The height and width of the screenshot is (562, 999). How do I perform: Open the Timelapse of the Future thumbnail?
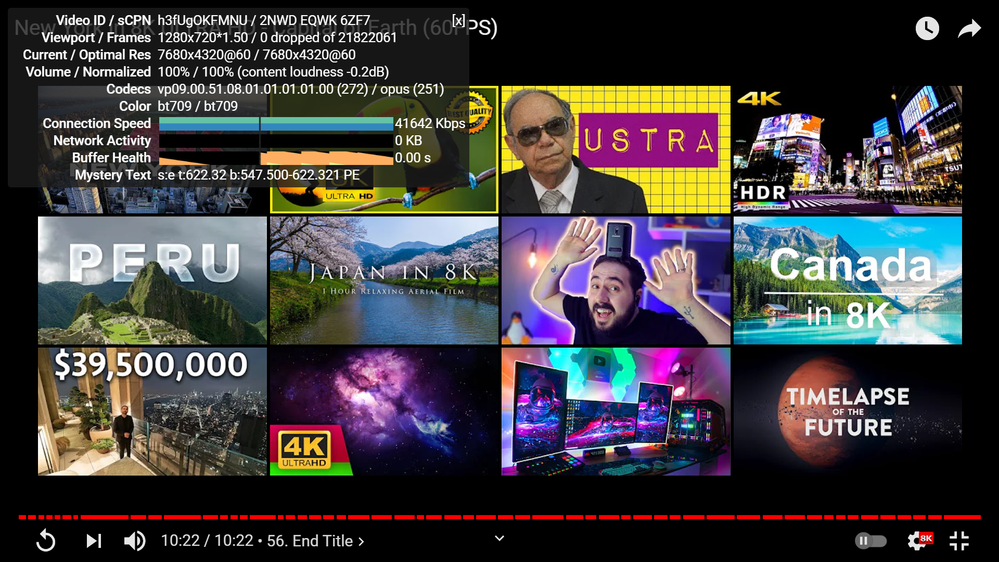[847, 412]
